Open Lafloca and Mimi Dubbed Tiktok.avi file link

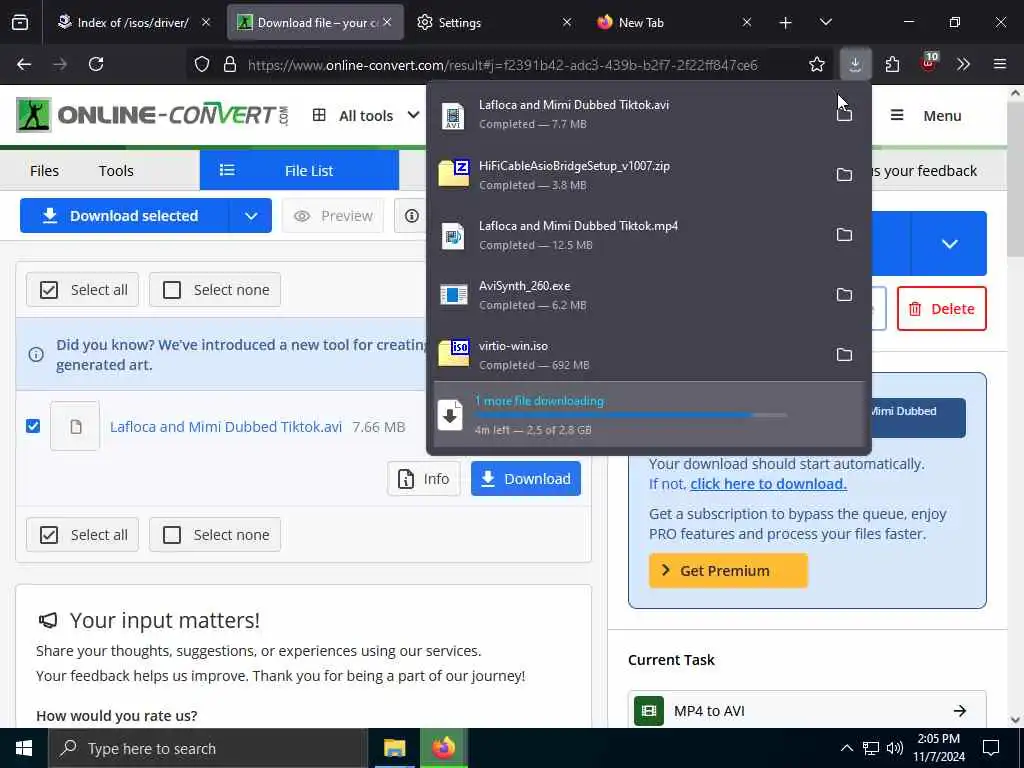(226, 426)
